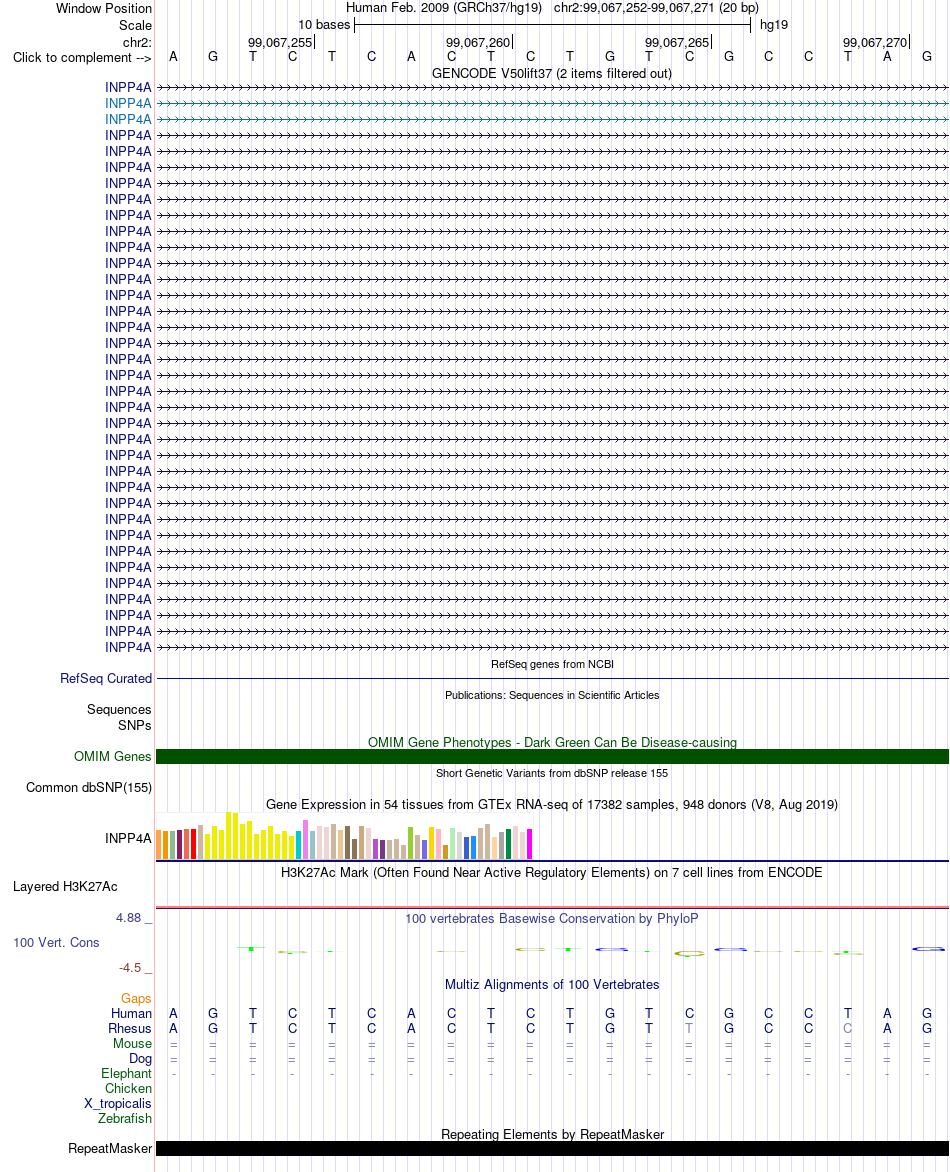
Task: Click the OMIM Genes track label
Action: click(x=112, y=756)
